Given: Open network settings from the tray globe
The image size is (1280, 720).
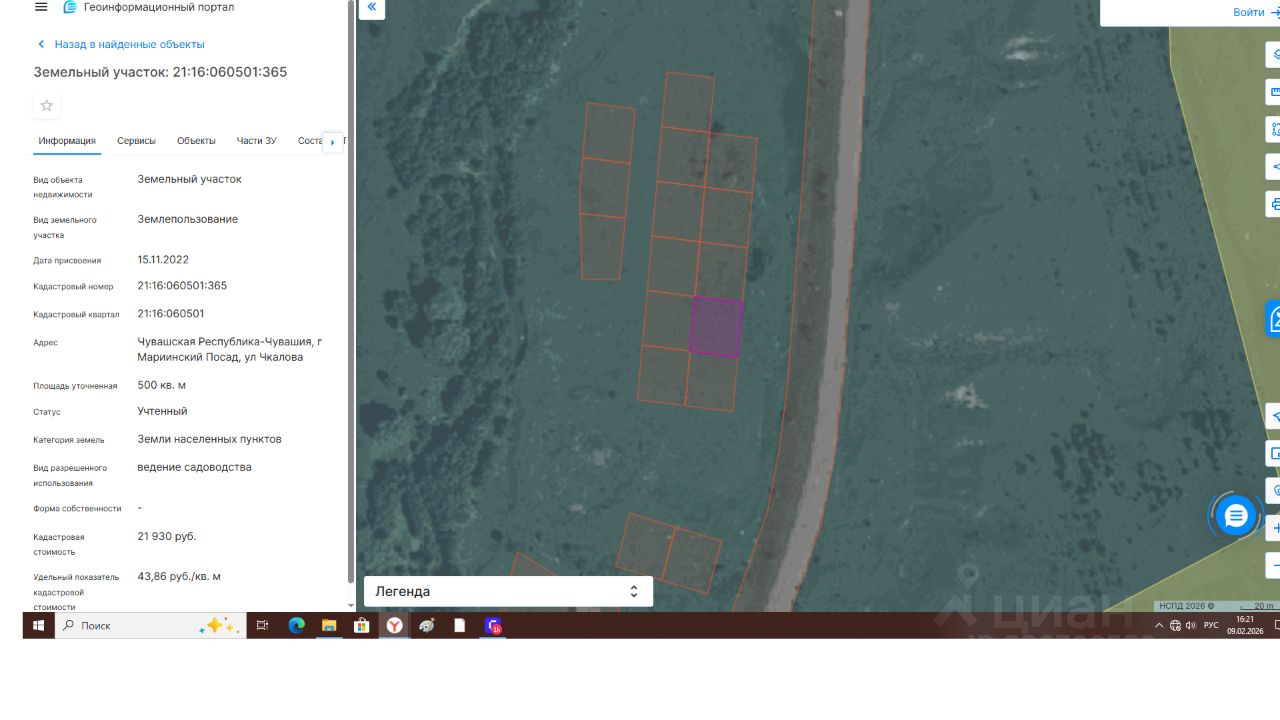Looking at the screenshot, I should pyautogui.click(x=1175, y=625).
